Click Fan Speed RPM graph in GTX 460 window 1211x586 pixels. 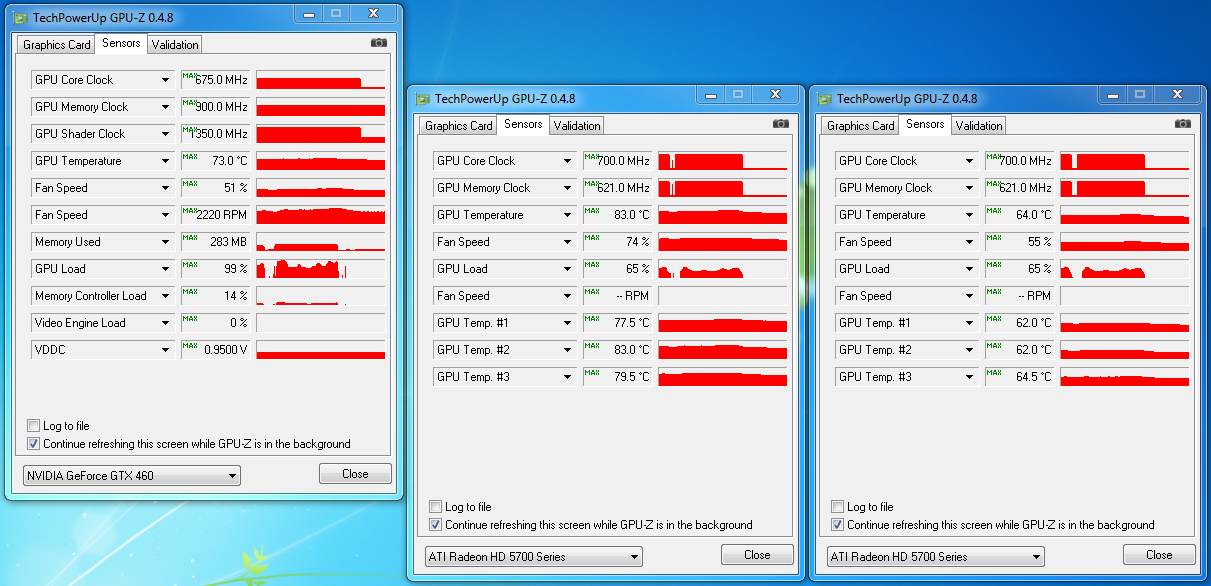click(x=321, y=215)
